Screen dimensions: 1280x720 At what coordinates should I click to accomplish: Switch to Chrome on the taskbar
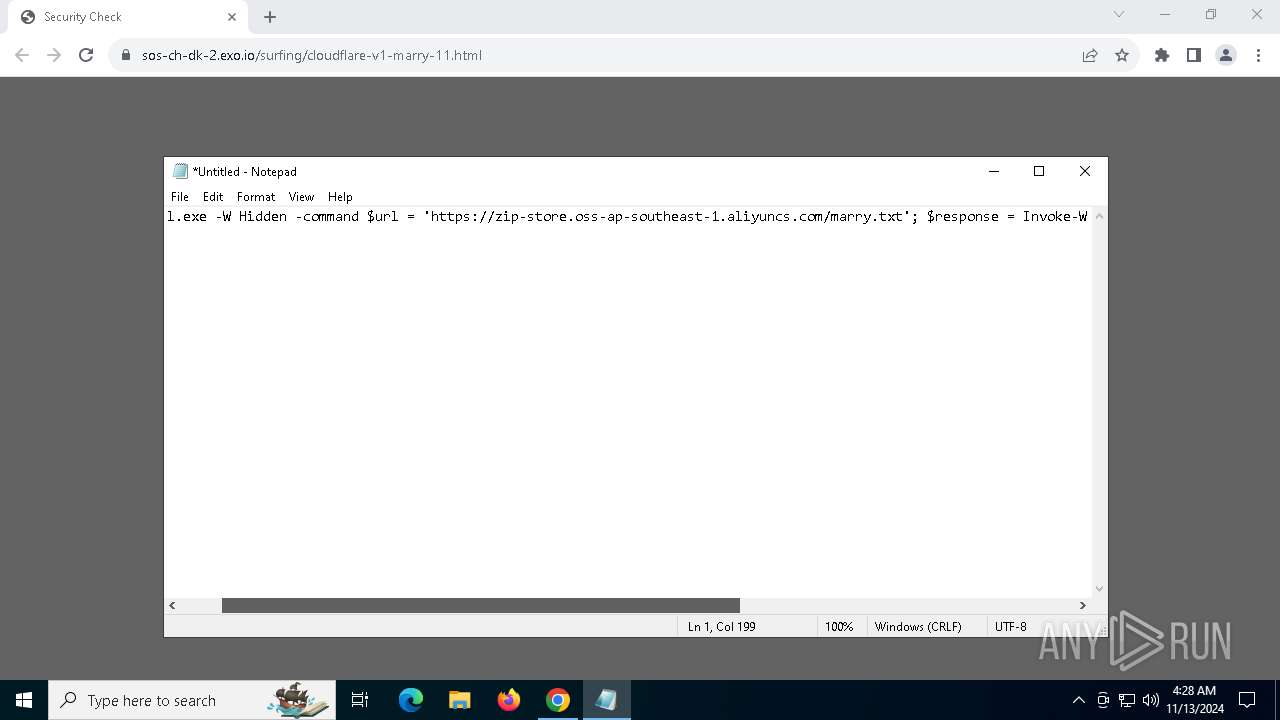pyautogui.click(x=558, y=700)
